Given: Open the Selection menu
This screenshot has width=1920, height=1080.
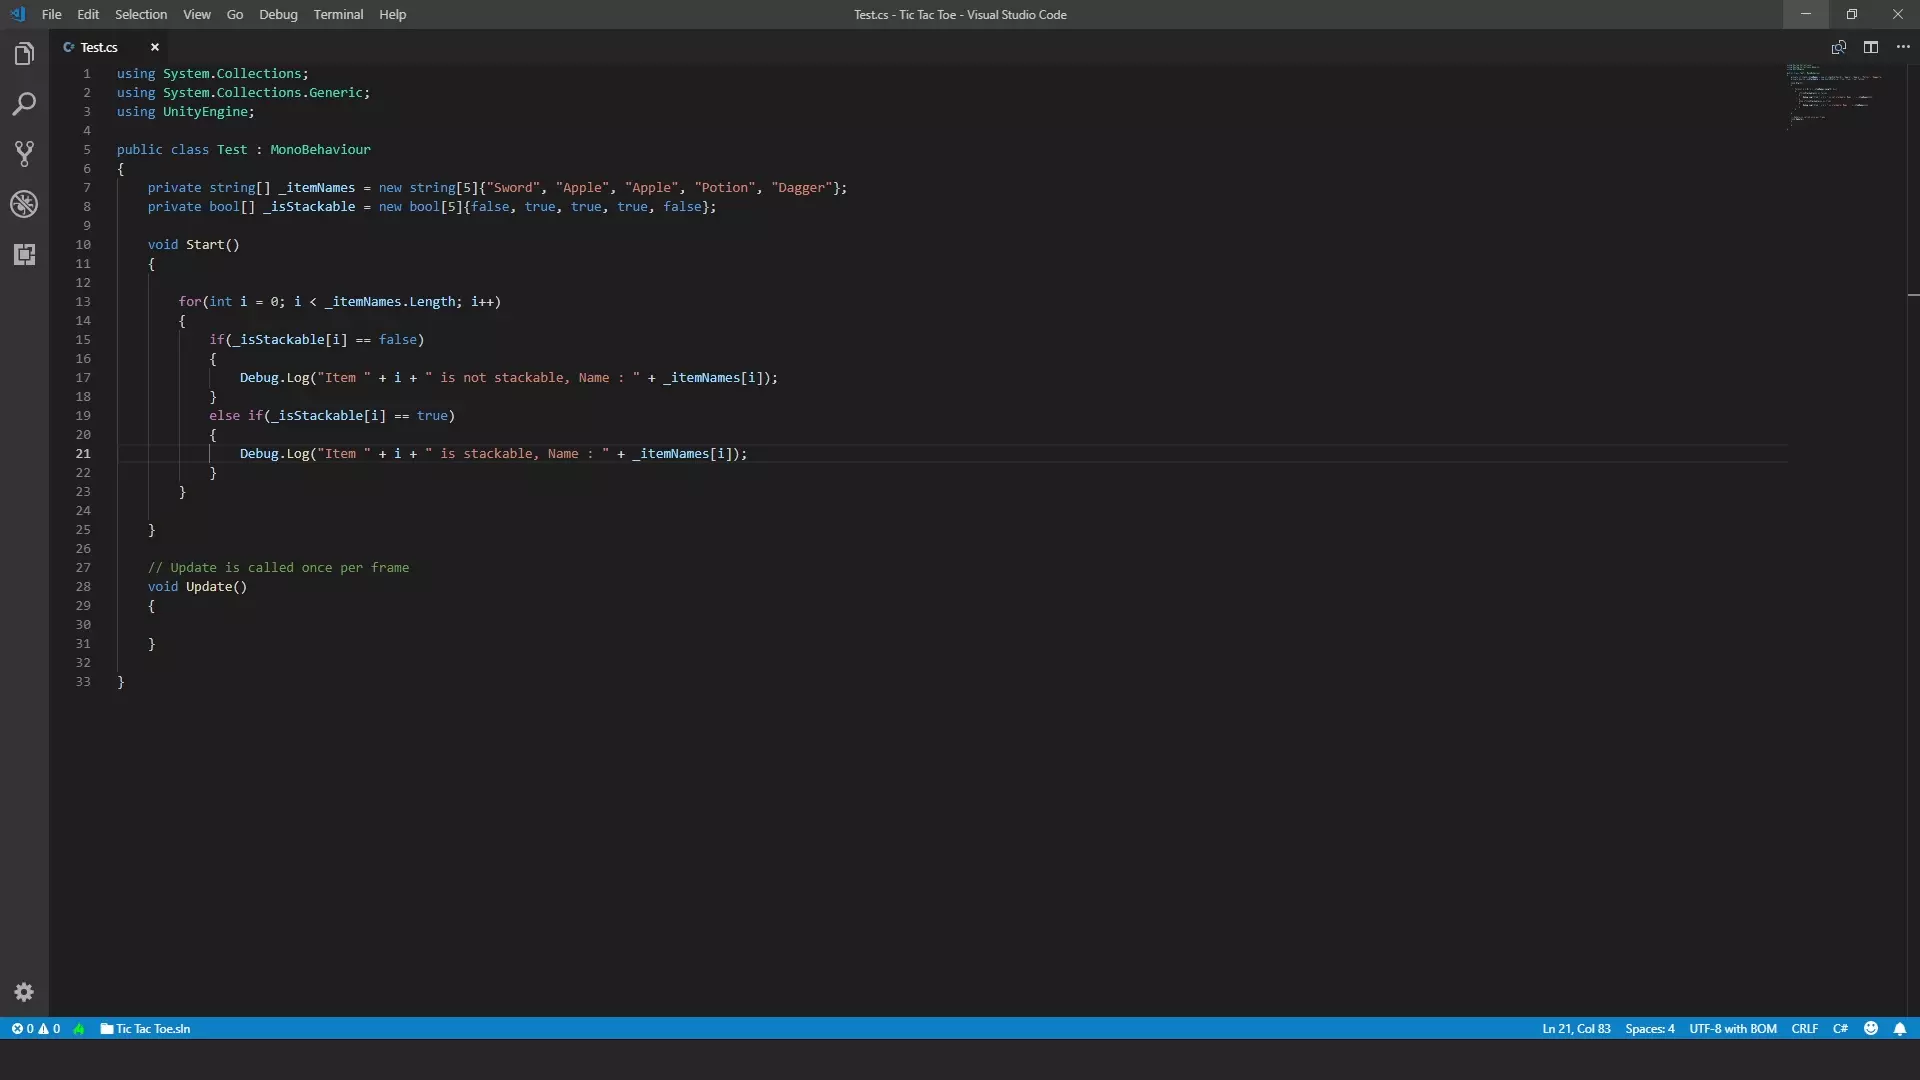Looking at the screenshot, I should (141, 14).
